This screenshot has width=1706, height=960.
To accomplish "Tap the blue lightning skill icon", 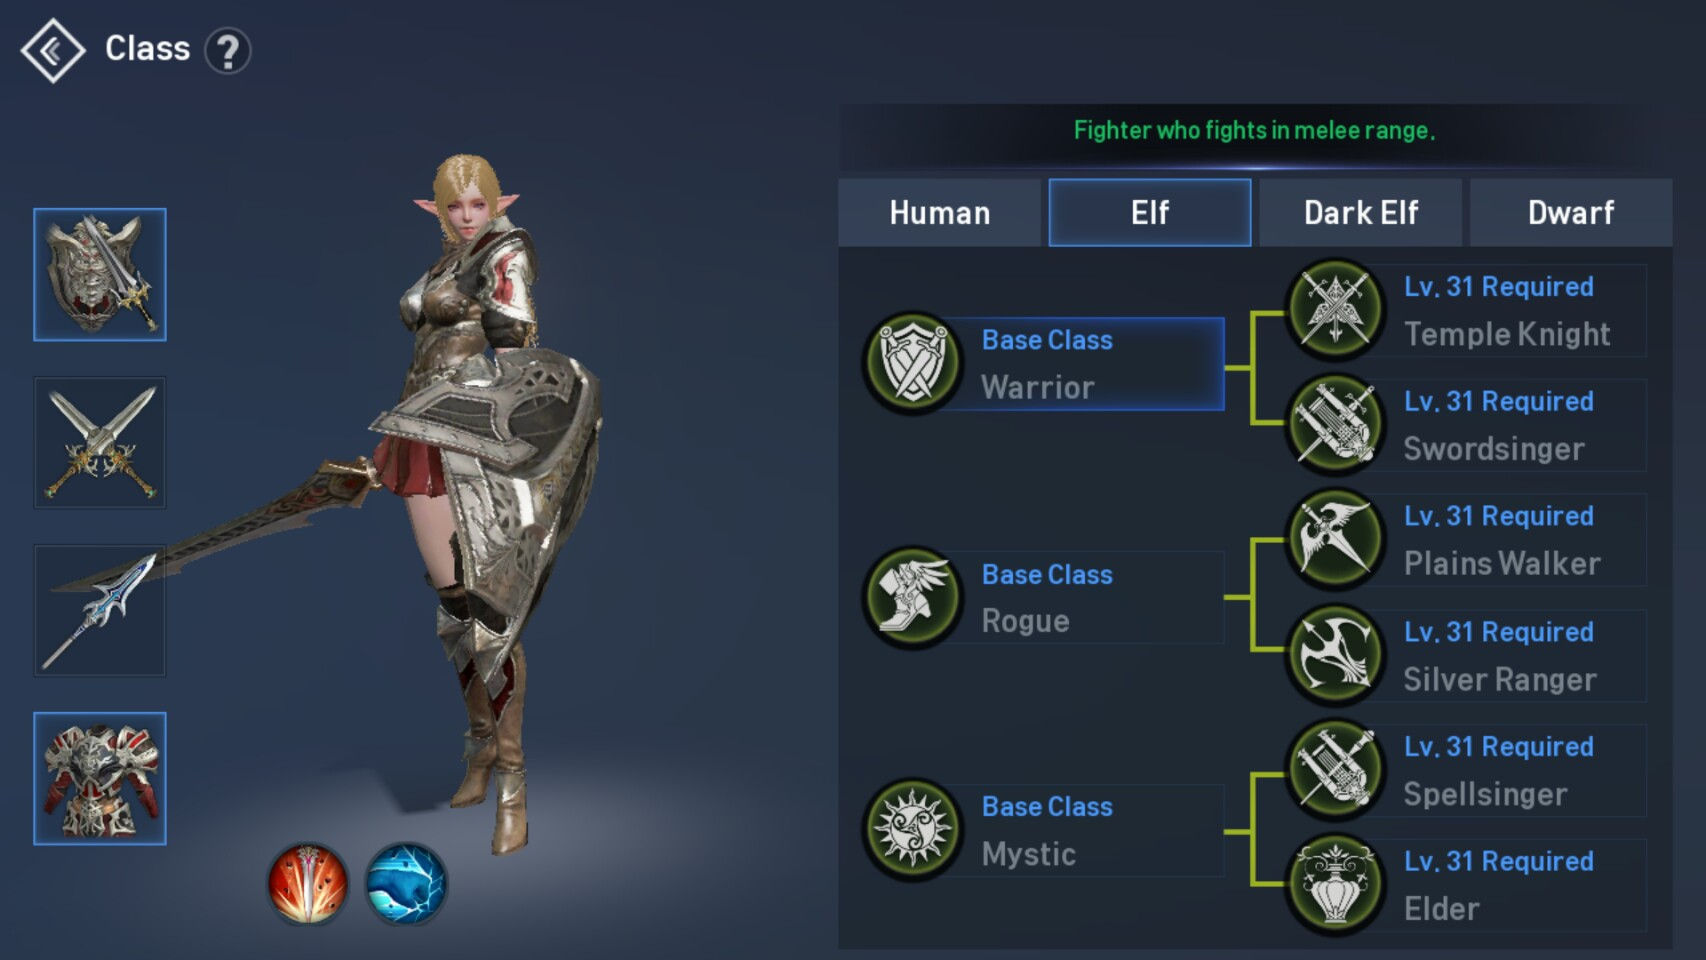I will pos(406,884).
